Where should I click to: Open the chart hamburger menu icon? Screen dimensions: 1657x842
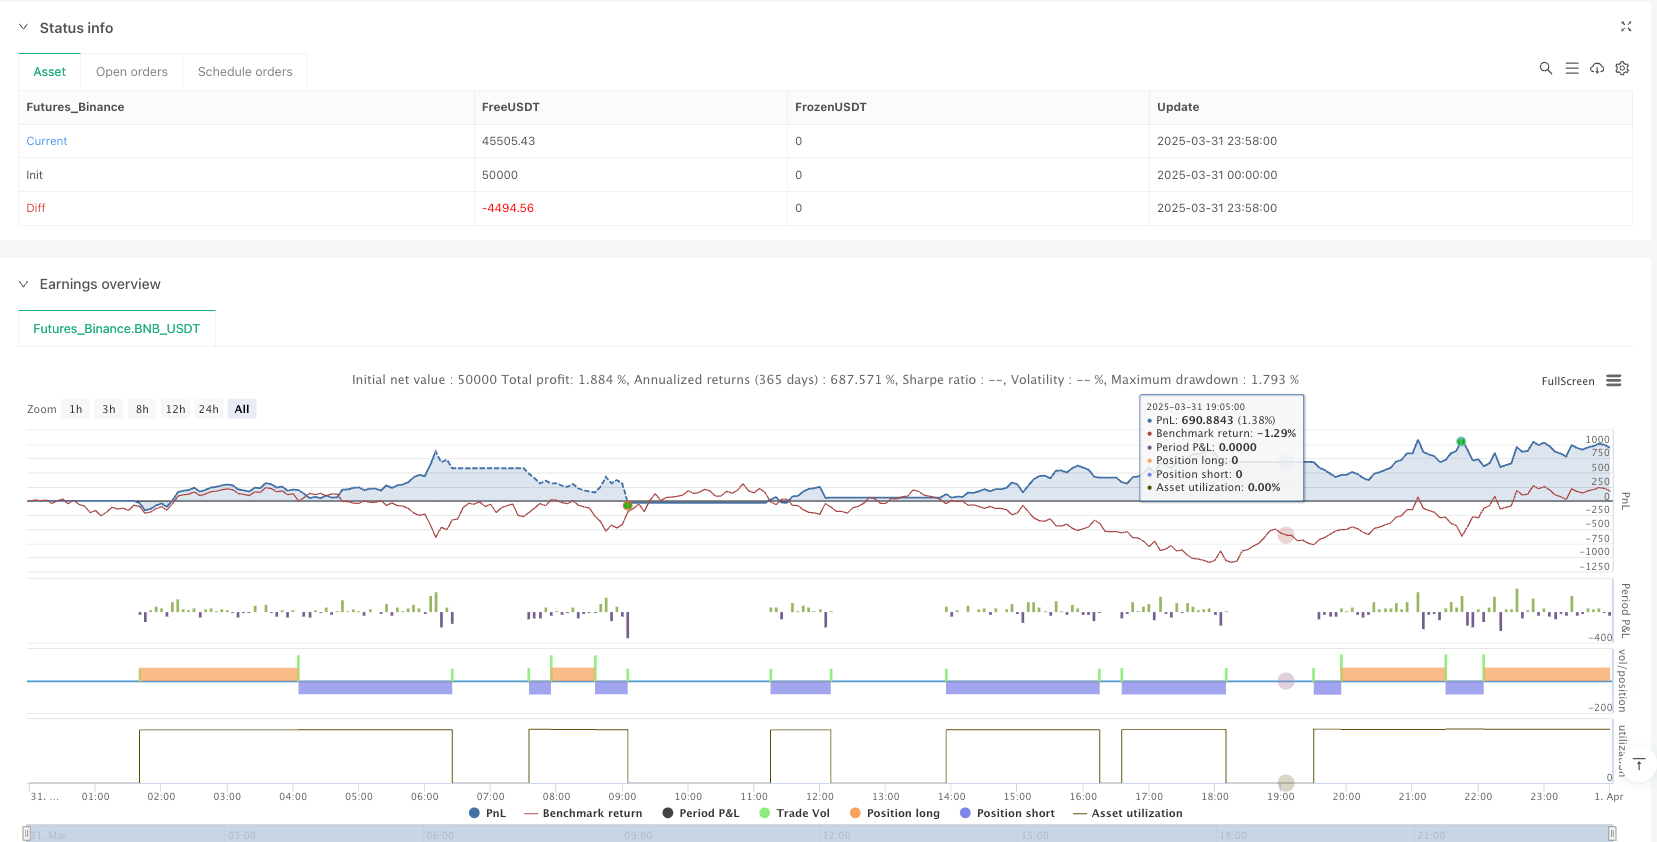1613,381
